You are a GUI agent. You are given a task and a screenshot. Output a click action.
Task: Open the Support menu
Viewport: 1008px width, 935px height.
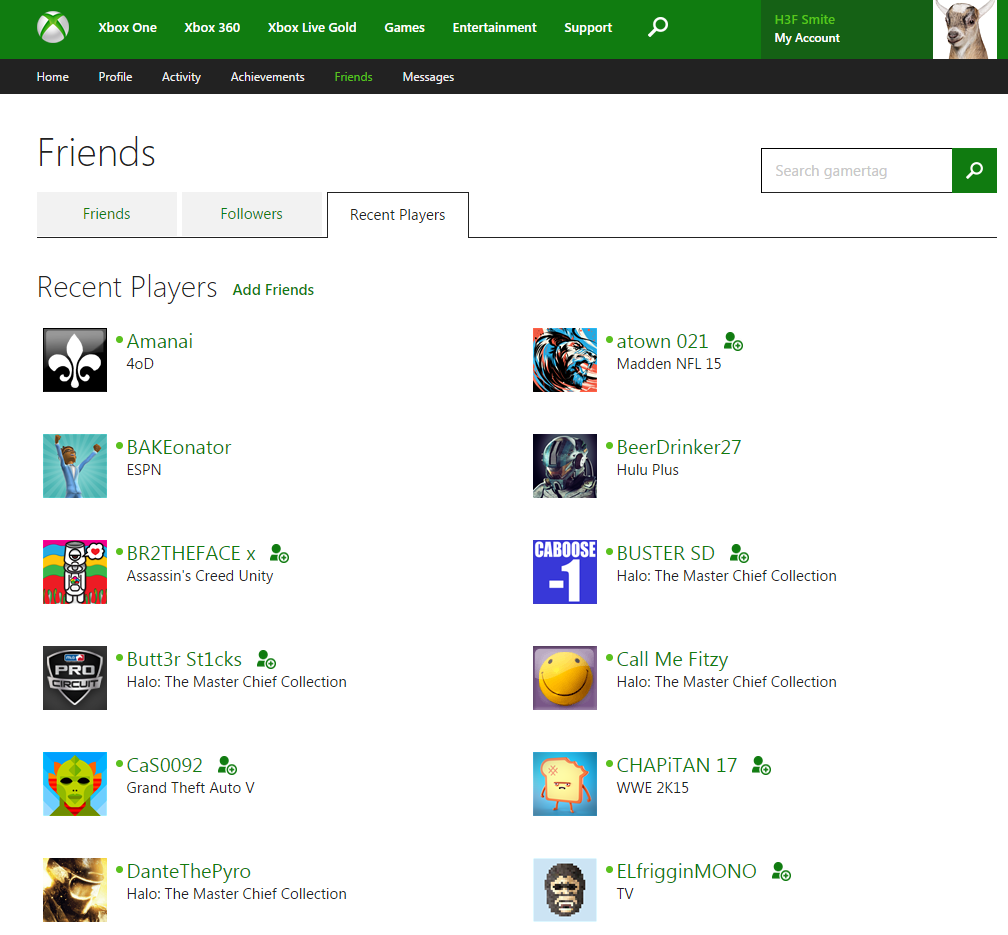588,28
